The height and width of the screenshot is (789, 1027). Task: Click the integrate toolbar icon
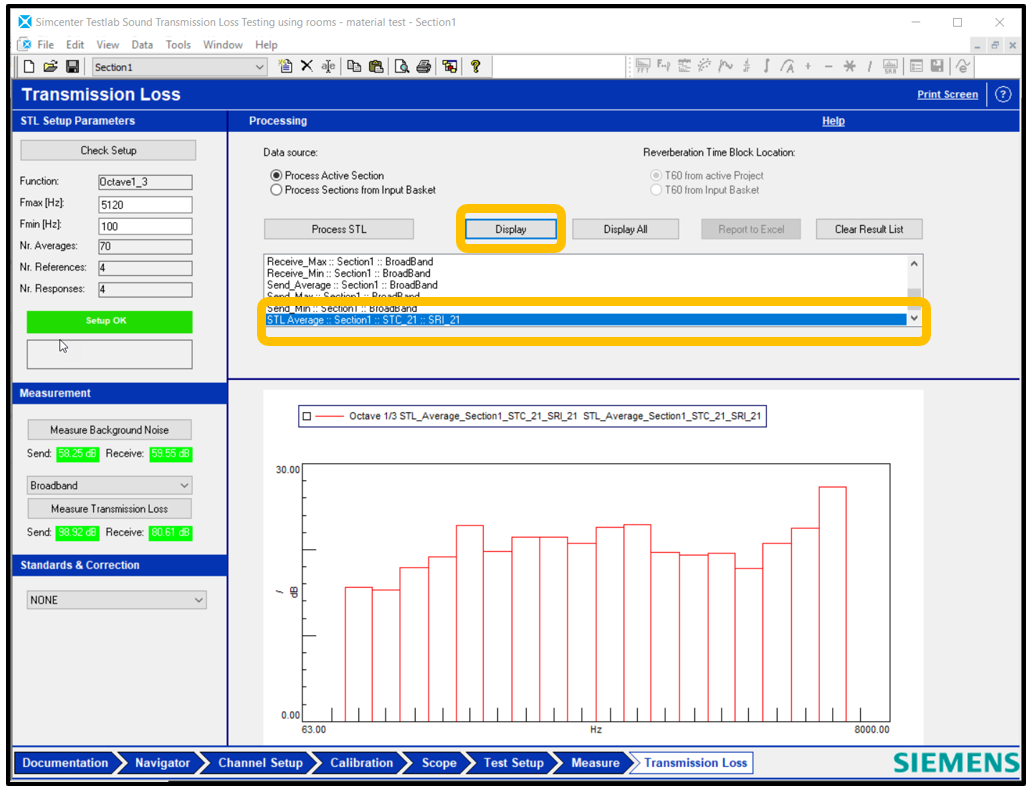[766, 65]
